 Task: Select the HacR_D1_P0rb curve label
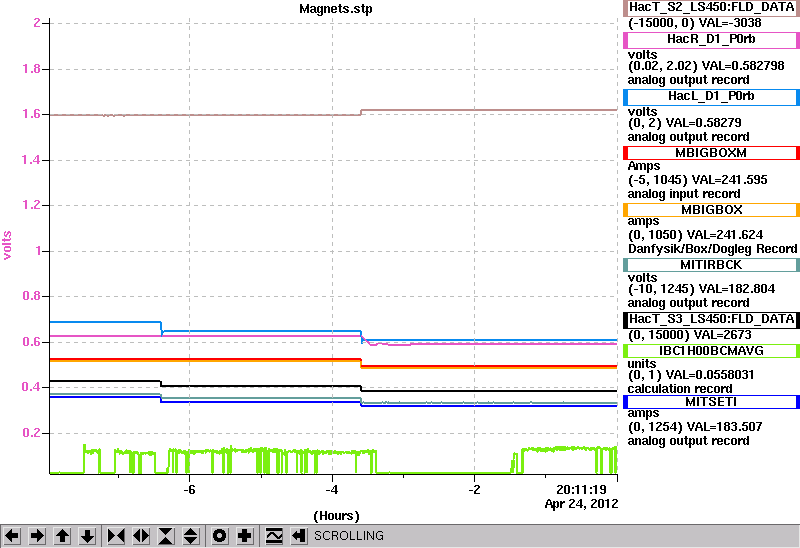711,39
